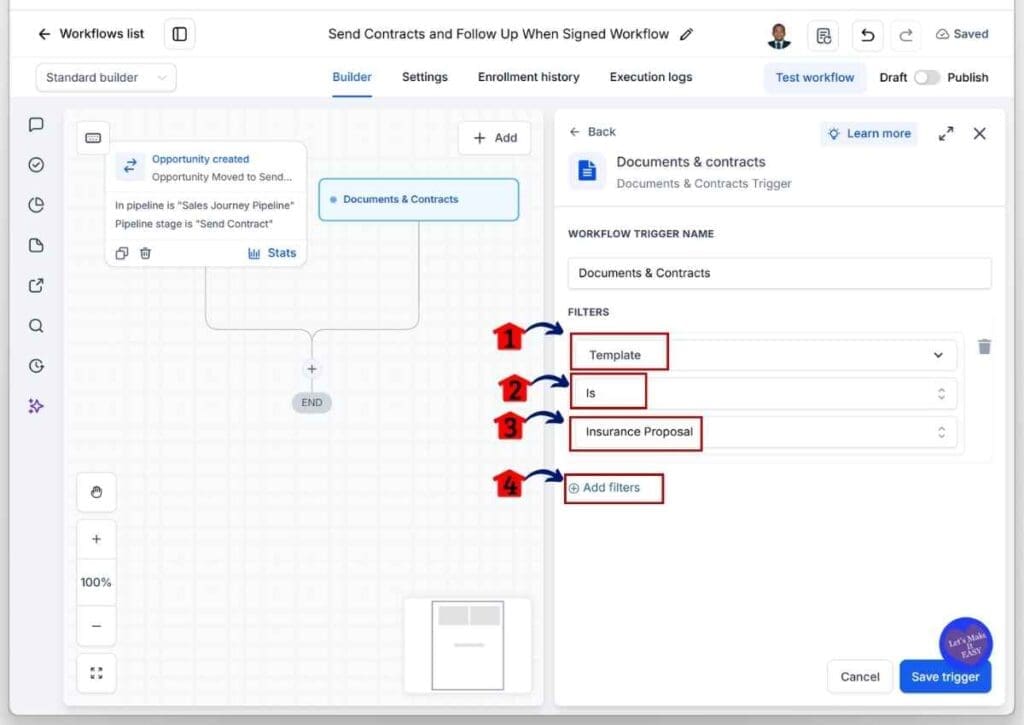
Task: Zoom out on the canvas
Action: (x=97, y=626)
